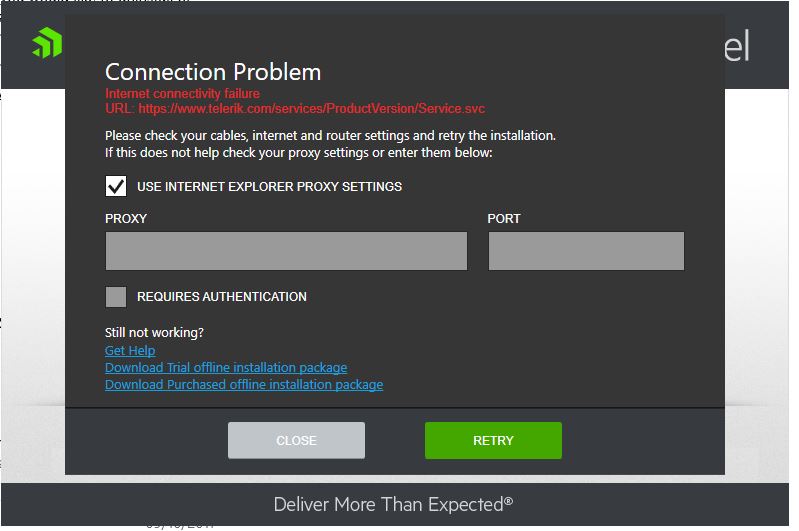Click the red service URL text
This screenshot has height=531, width=799.
pyautogui.click(x=295, y=108)
